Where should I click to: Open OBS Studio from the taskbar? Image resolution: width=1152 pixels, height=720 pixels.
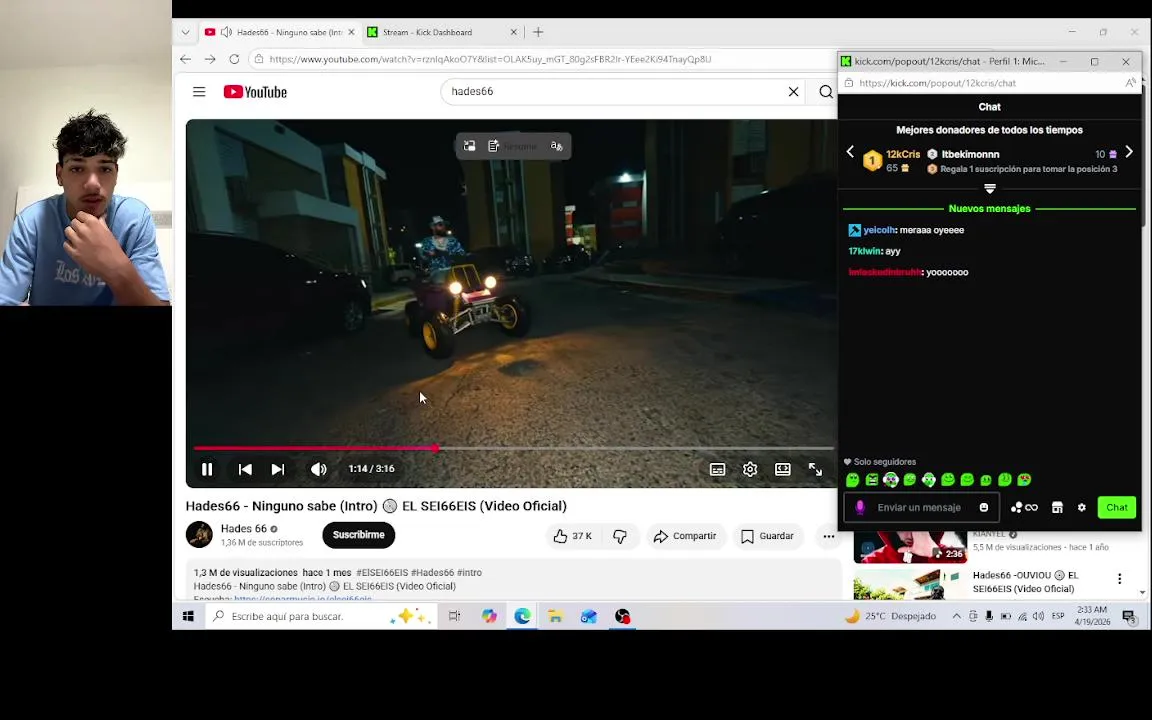pos(622,616)
